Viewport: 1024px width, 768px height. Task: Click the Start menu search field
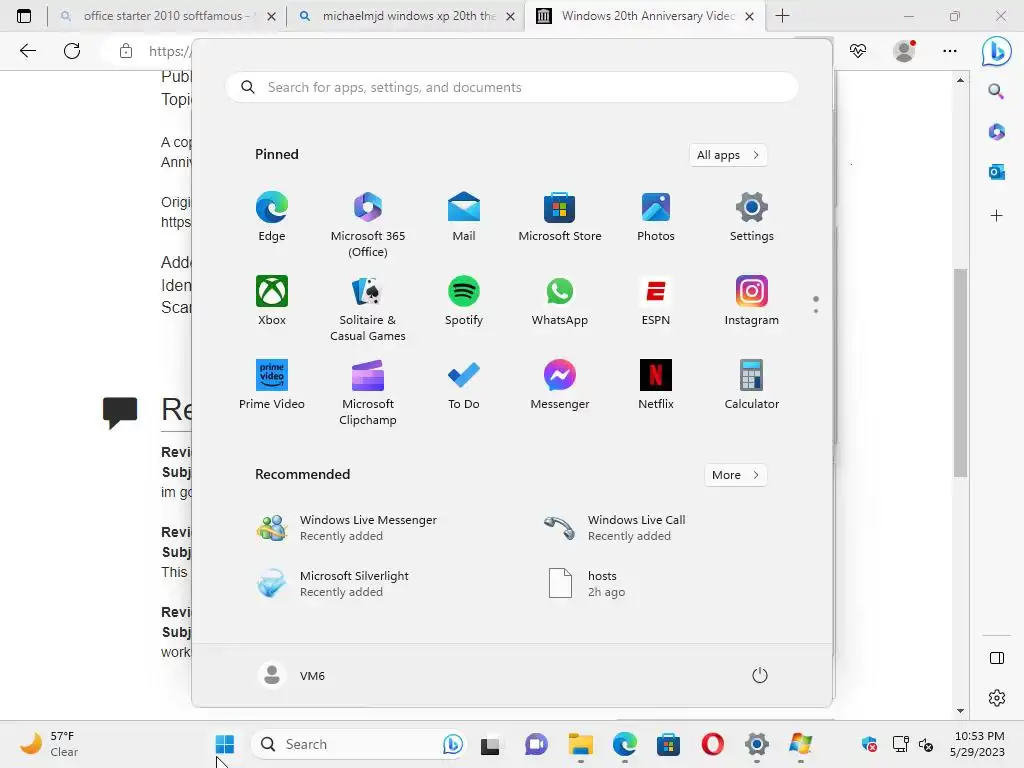tap(512, 87)
